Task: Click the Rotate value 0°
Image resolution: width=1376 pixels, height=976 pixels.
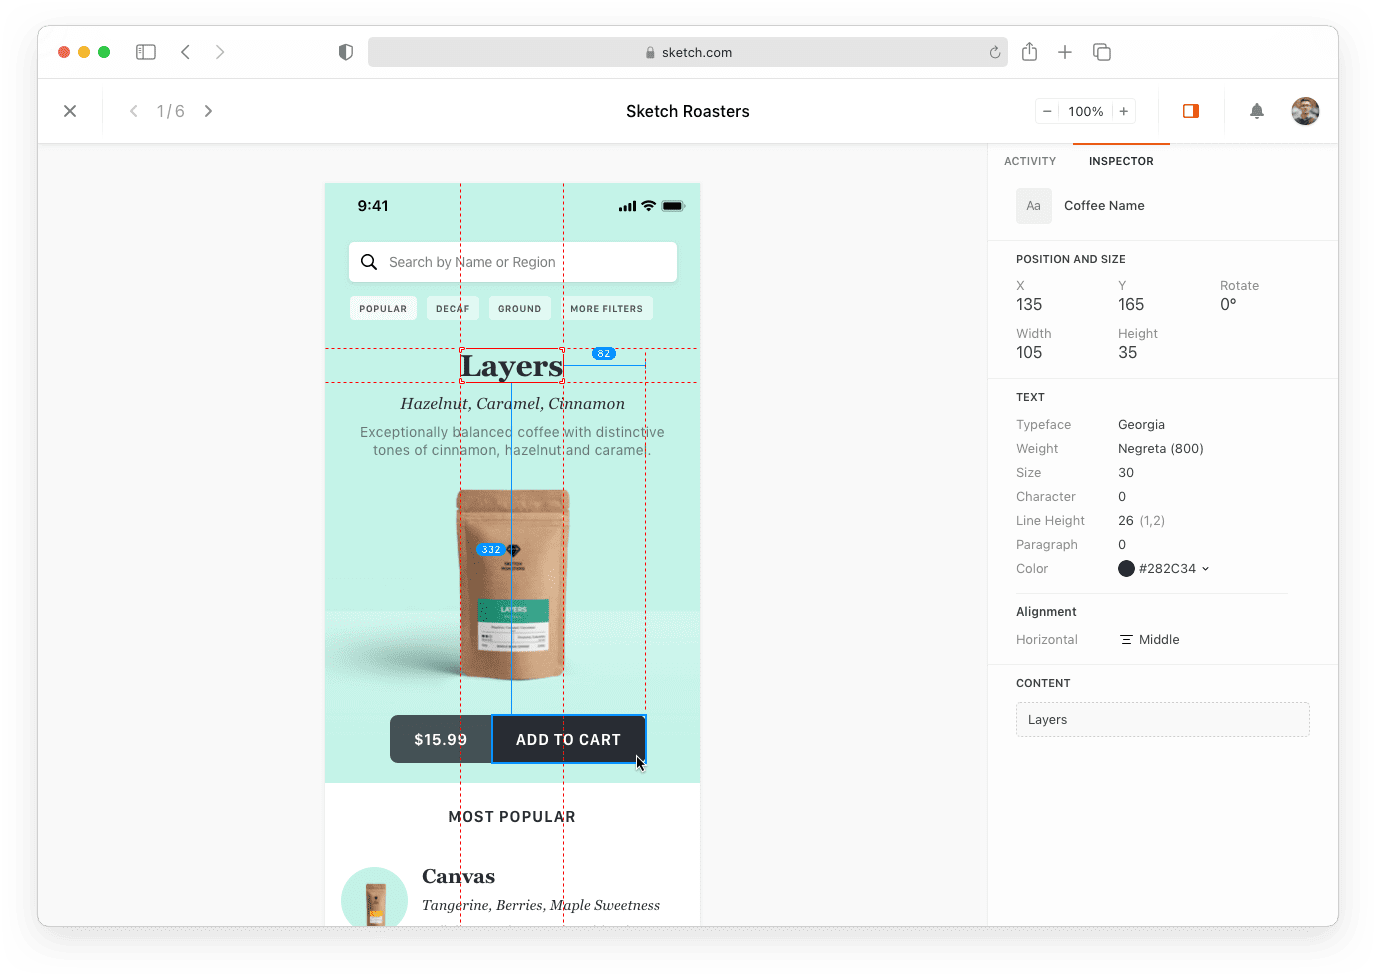Action: [1228, 305]
